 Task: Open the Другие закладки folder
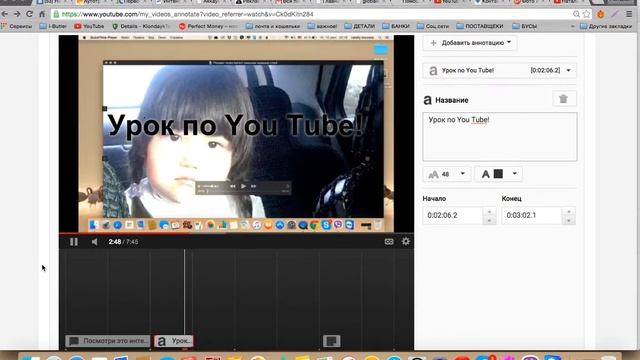606,26
